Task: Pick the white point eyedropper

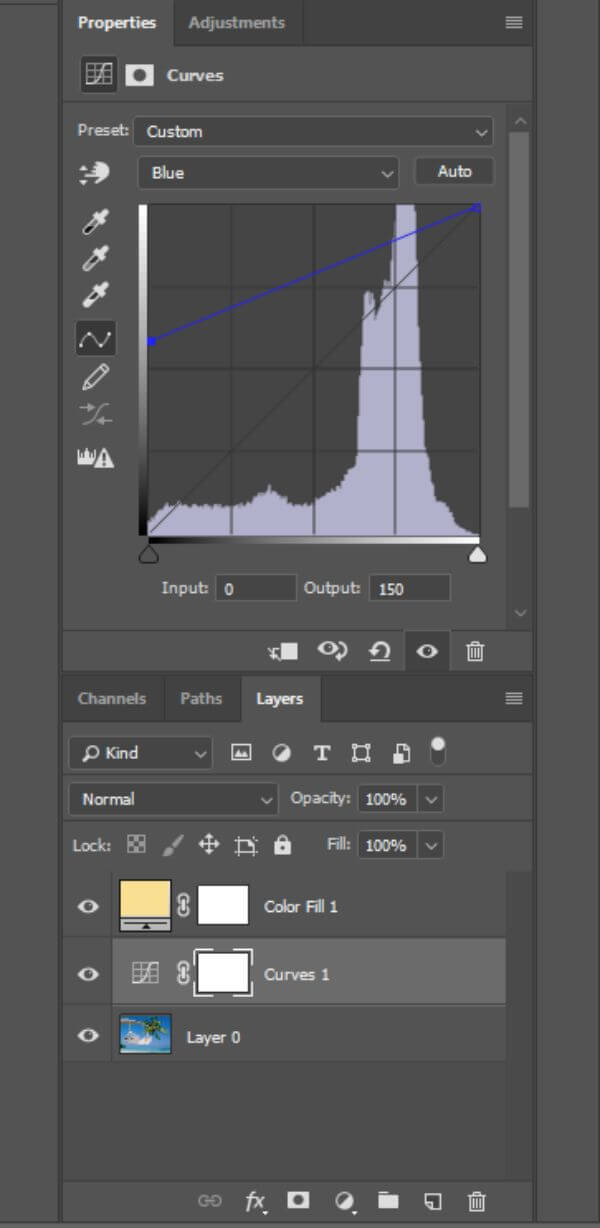Action: click(94, 296)
